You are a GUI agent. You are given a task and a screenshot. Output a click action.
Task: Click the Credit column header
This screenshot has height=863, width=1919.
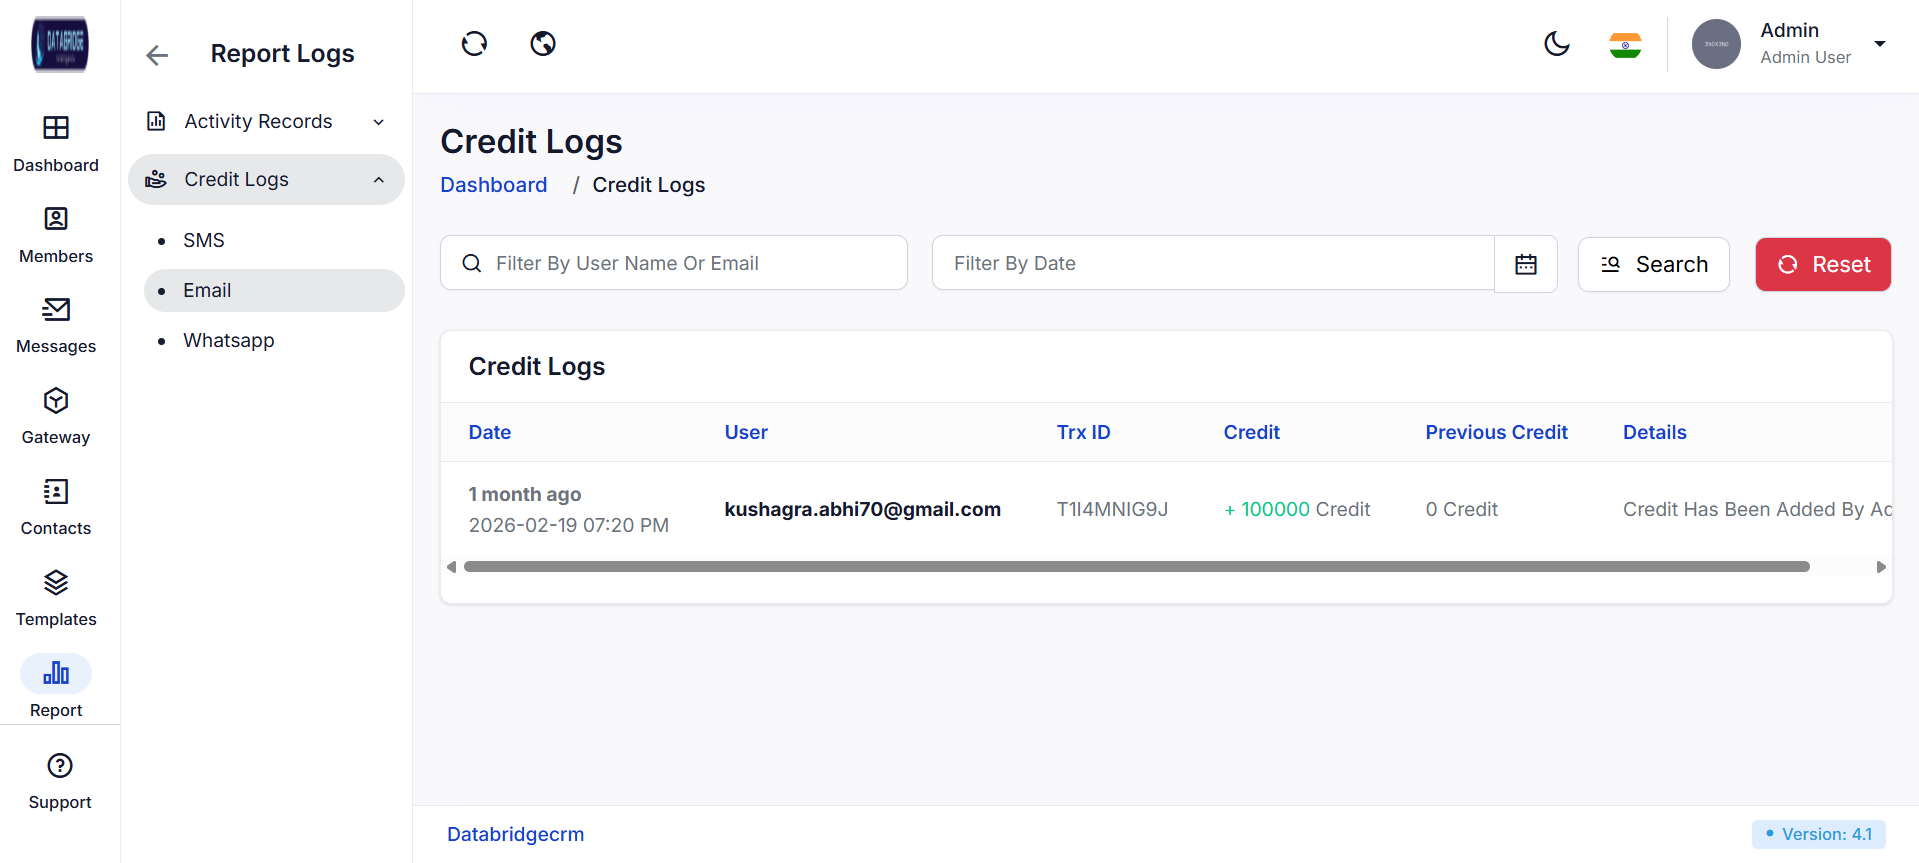(1252, 432)
